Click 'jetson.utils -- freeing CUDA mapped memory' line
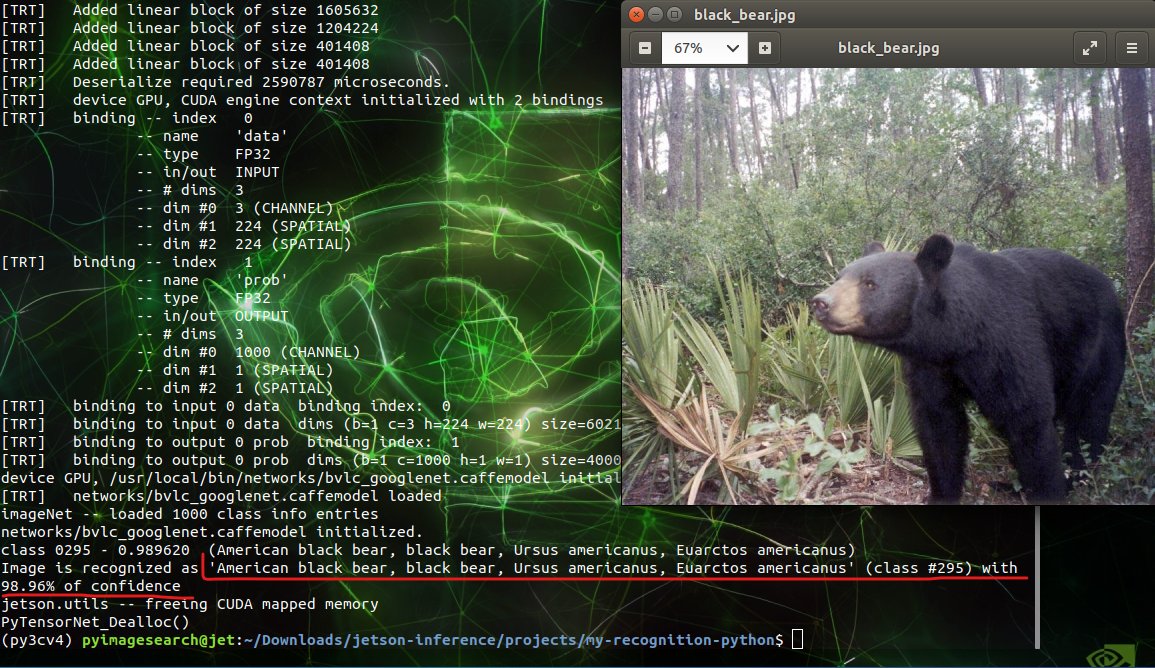The image size is (1155, 668). [x=189, y=604]
